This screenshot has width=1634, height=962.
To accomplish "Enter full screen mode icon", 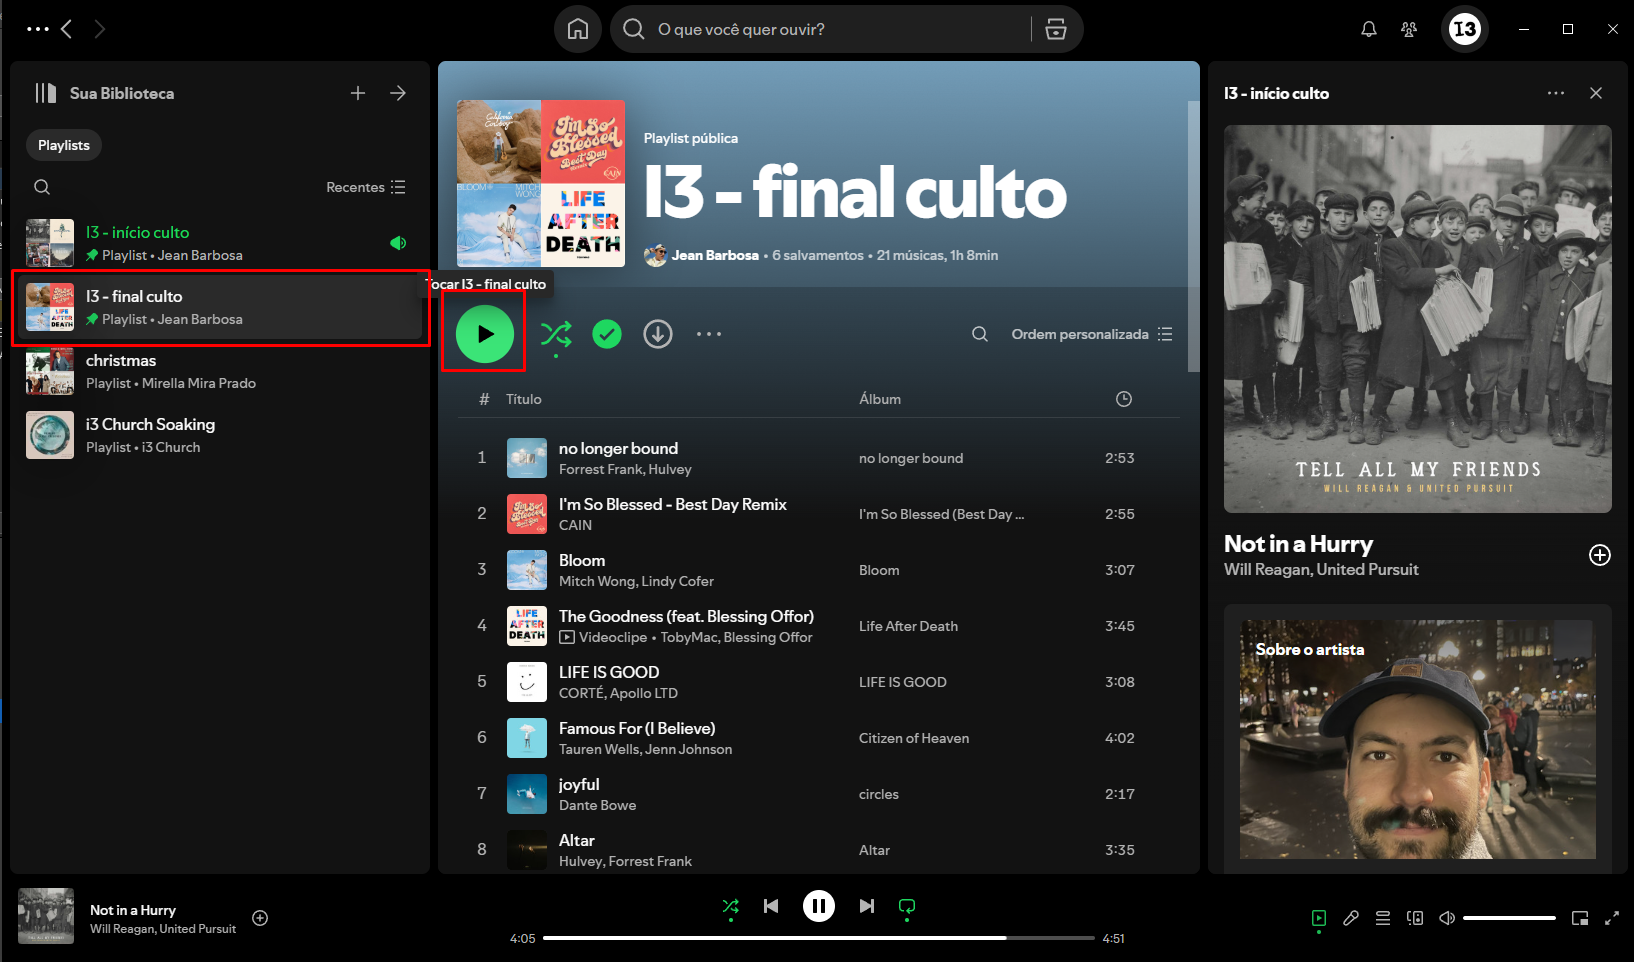I will [x=1612, y=918].
